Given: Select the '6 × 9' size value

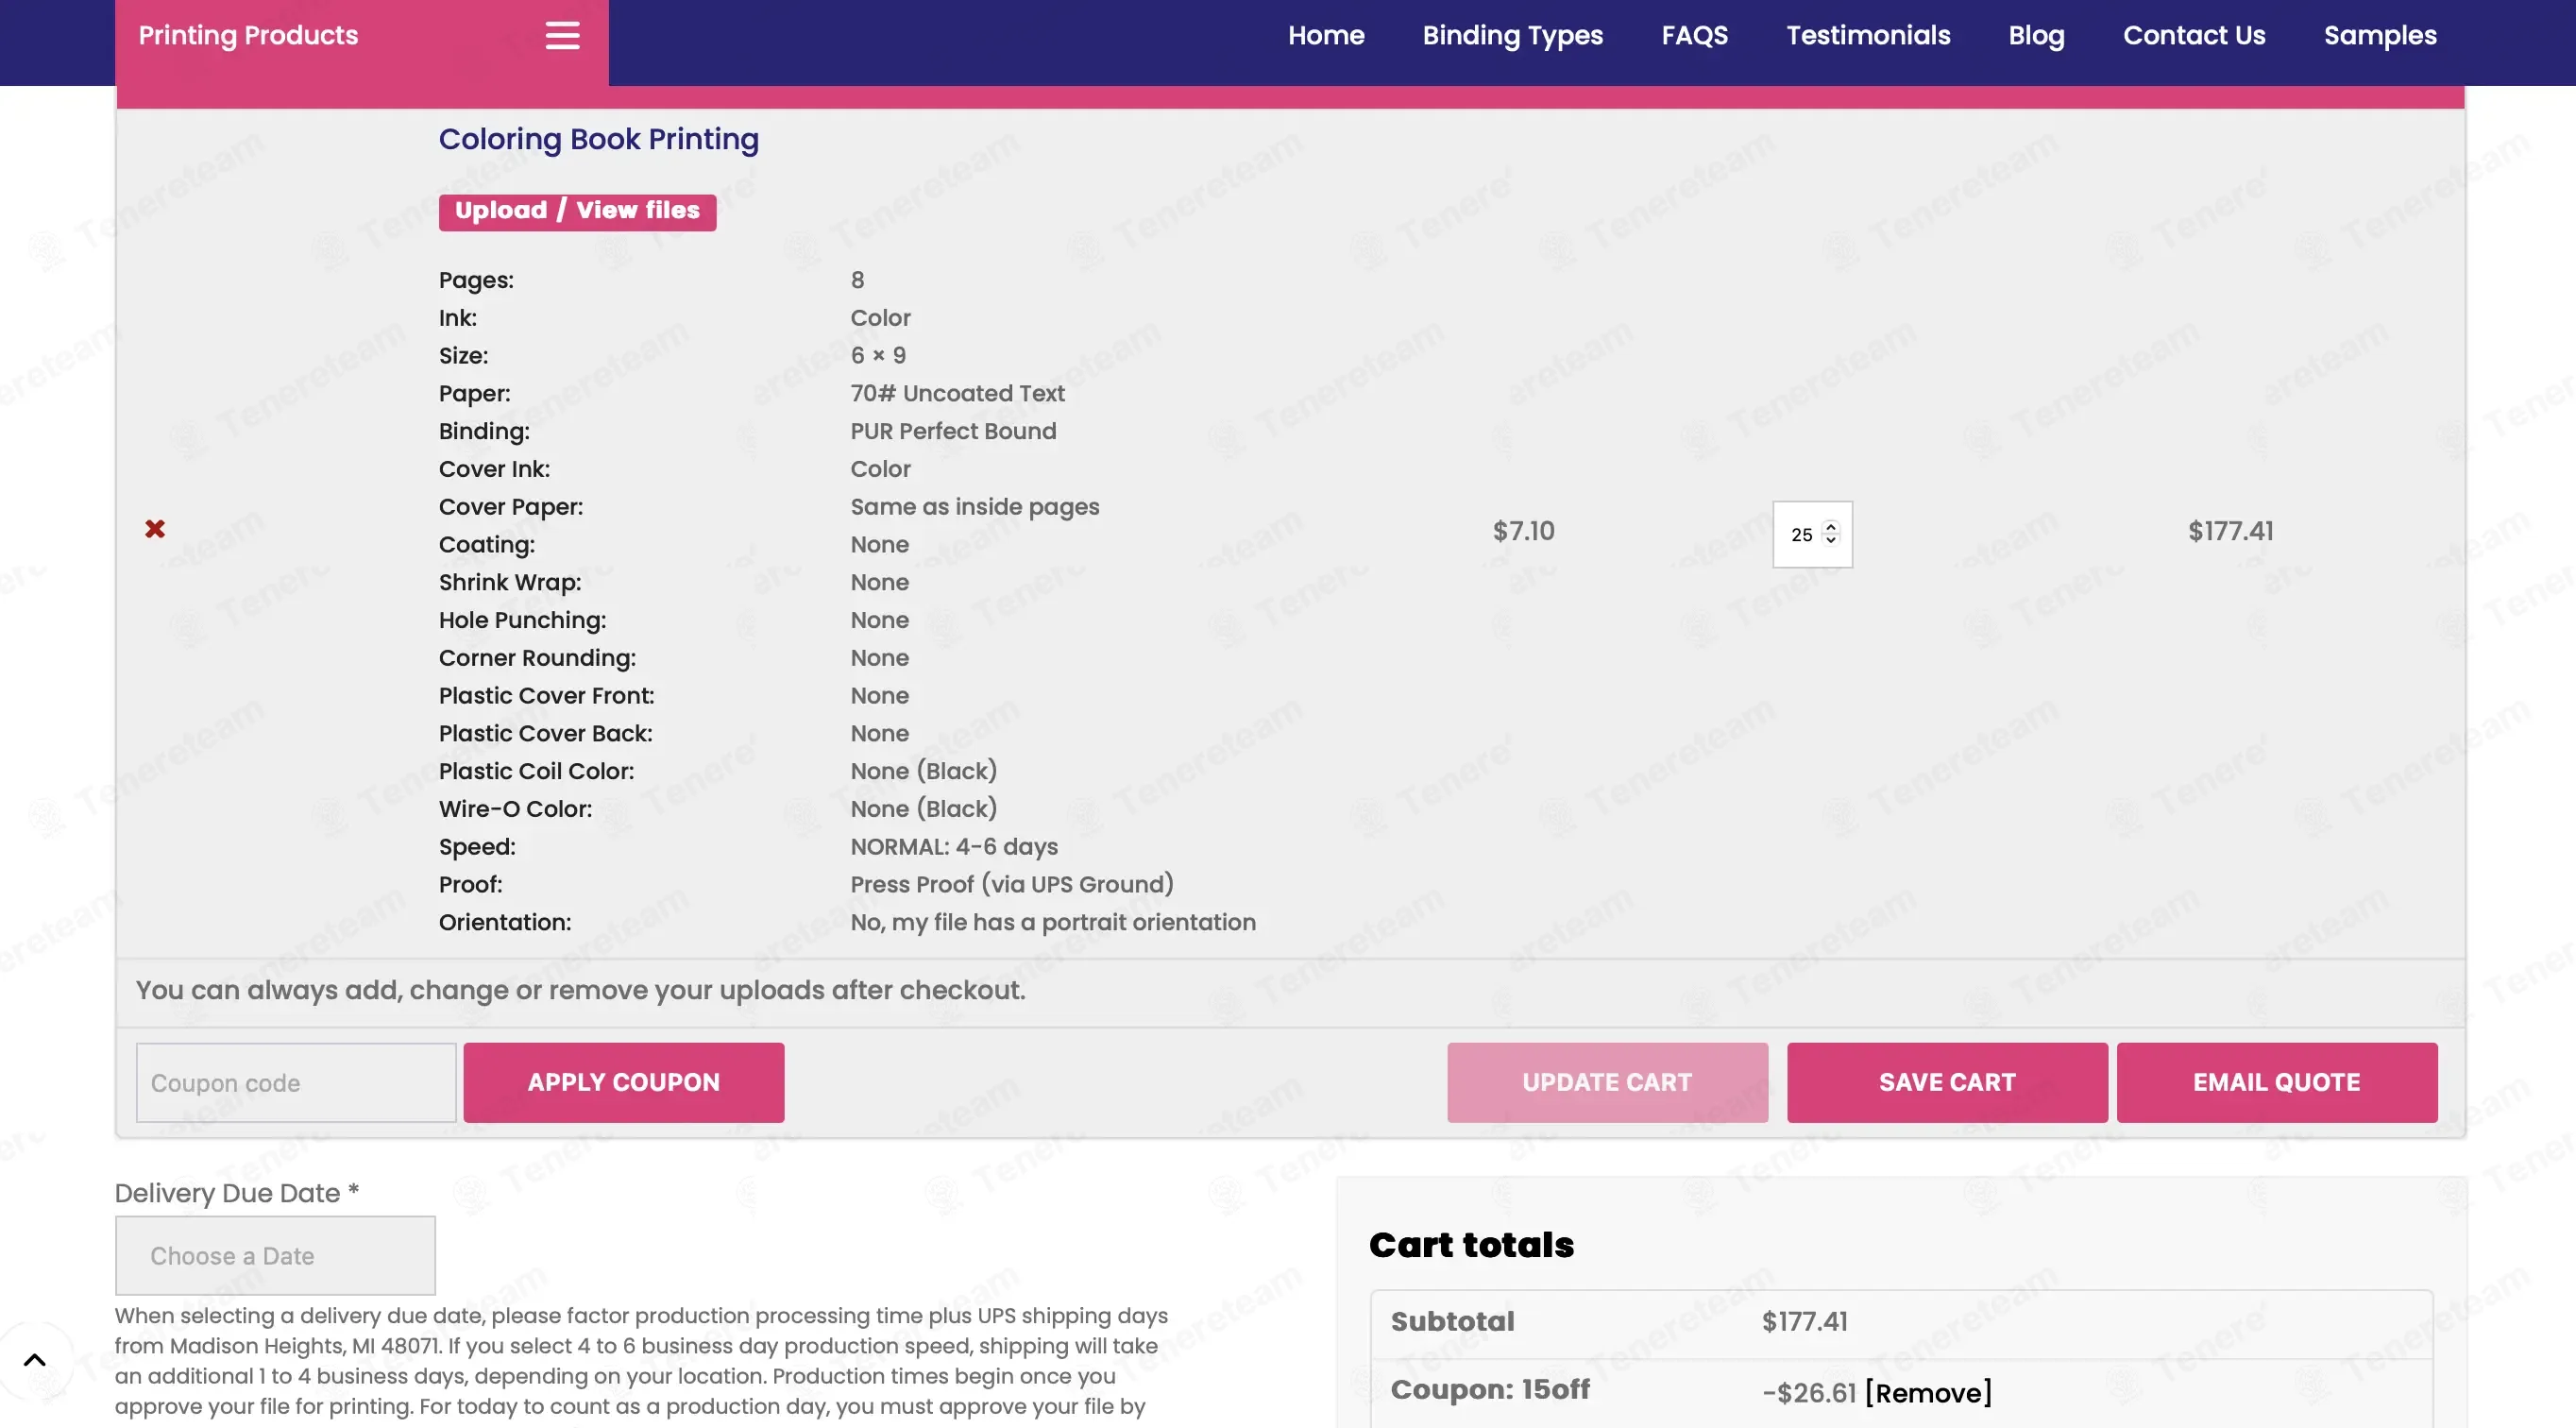Looking at the screenshot, I should click(x=878, y=355).
